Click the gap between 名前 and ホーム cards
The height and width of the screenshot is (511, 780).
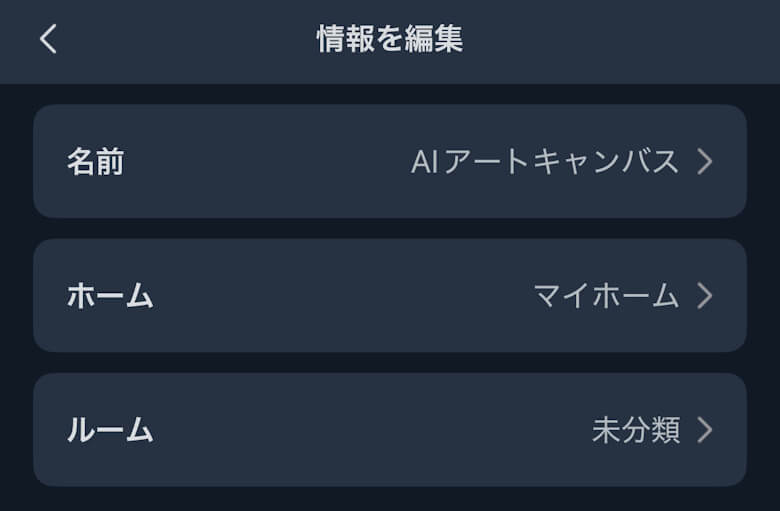click(x=390, y=228)
